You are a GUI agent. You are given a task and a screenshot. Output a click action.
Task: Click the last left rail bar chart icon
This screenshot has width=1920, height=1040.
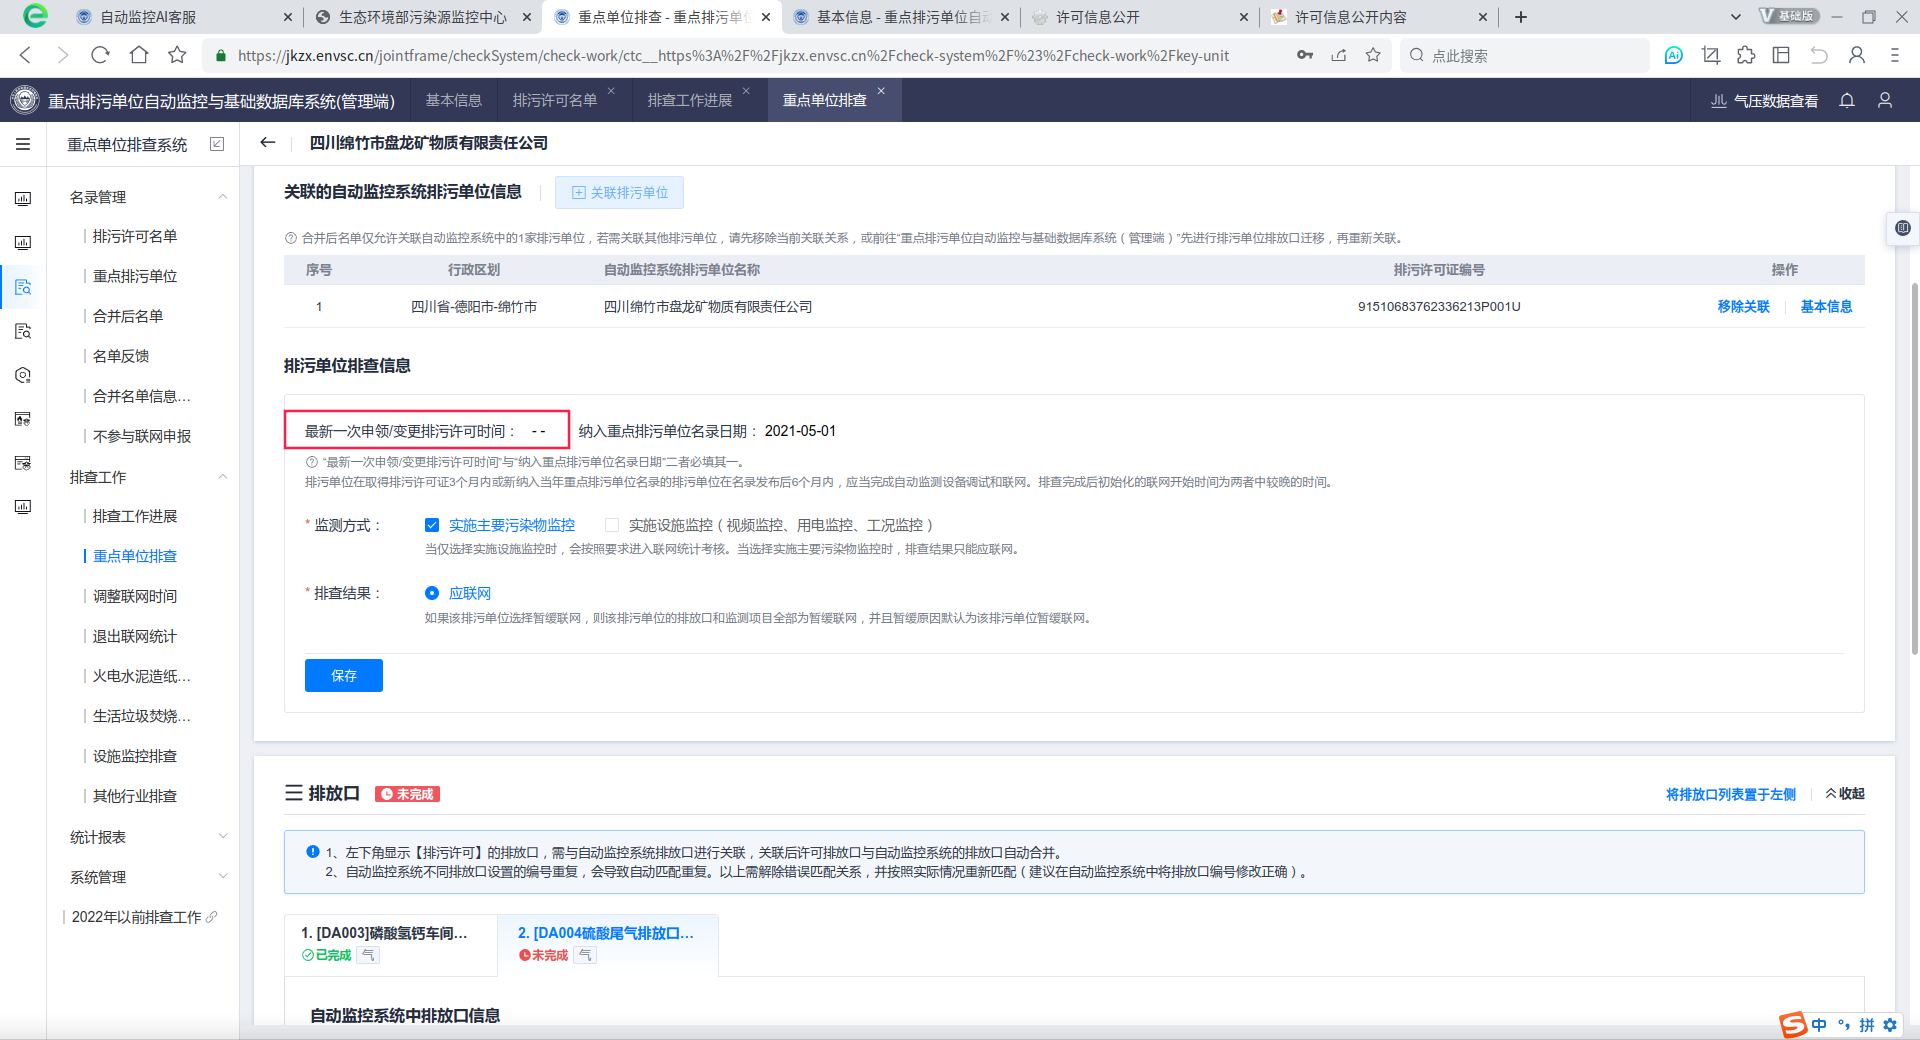pos(23,507)
